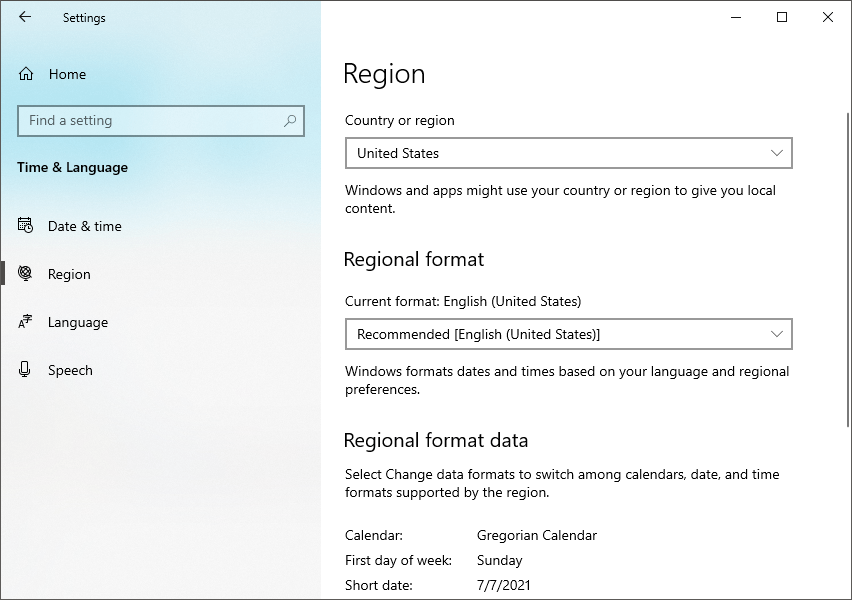Click the Home house icon
The image size is (852, 600).
coord(26,74)
